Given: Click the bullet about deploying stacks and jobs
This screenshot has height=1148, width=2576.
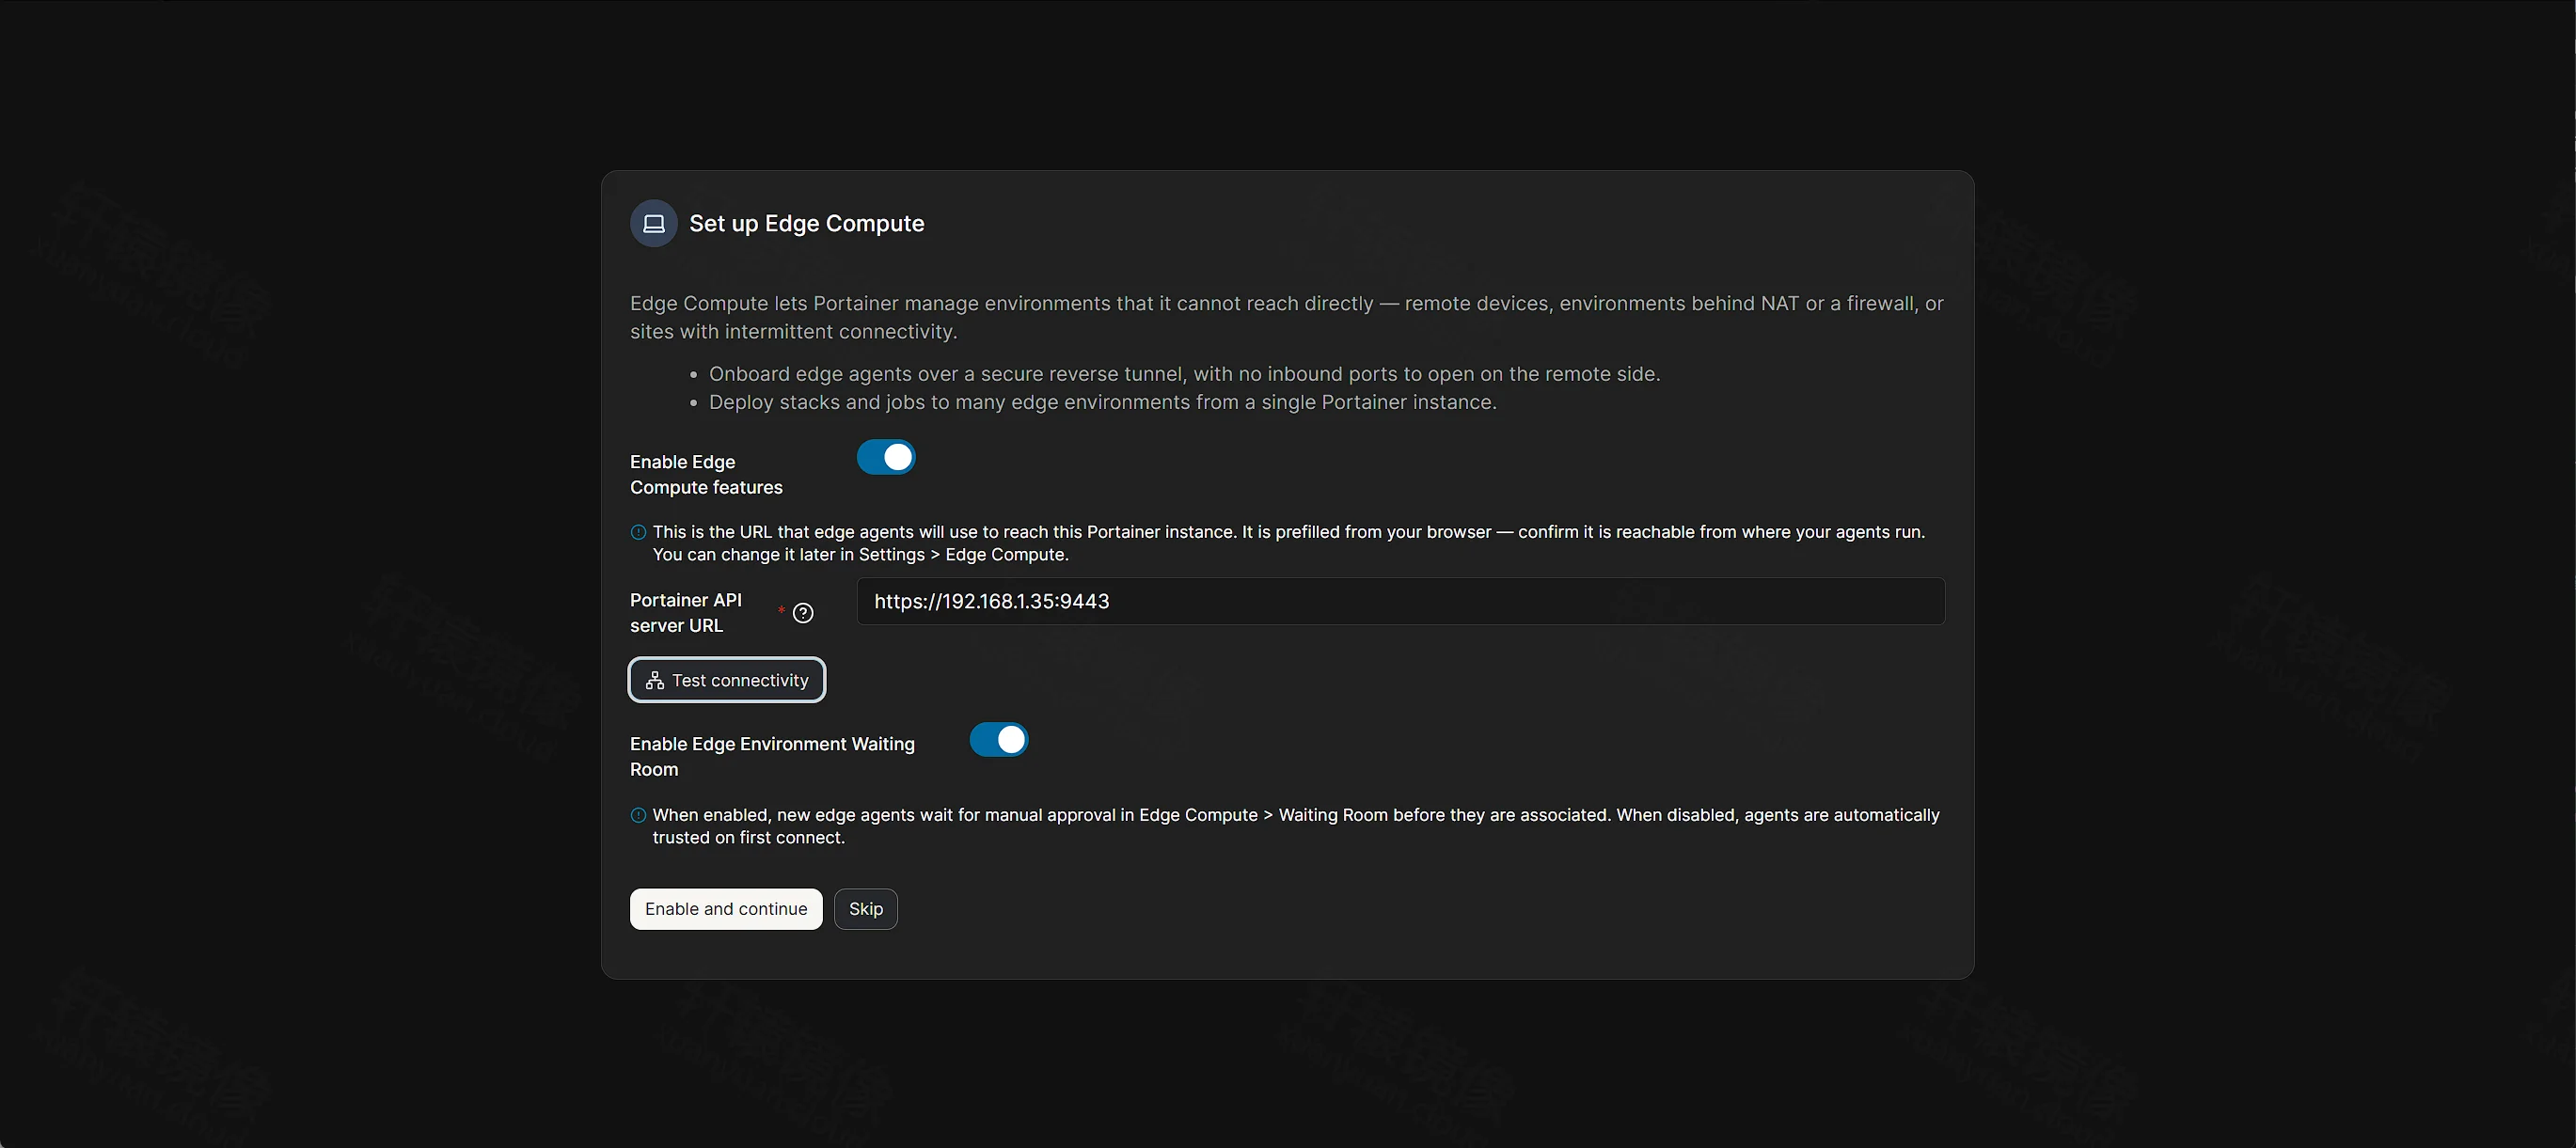Looking at the screenshot, I should pos(1103,402).
